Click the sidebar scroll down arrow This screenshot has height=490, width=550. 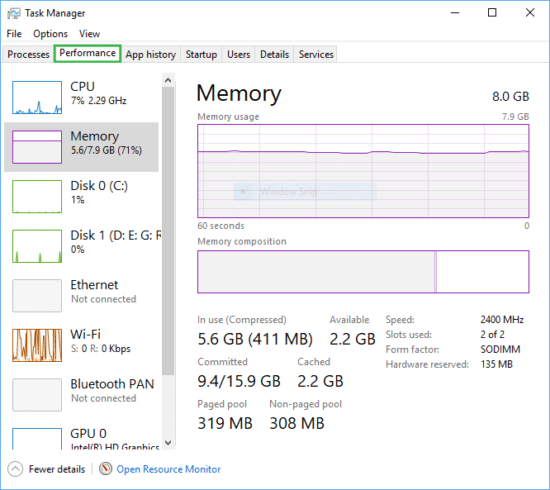[x=168, y=443]
